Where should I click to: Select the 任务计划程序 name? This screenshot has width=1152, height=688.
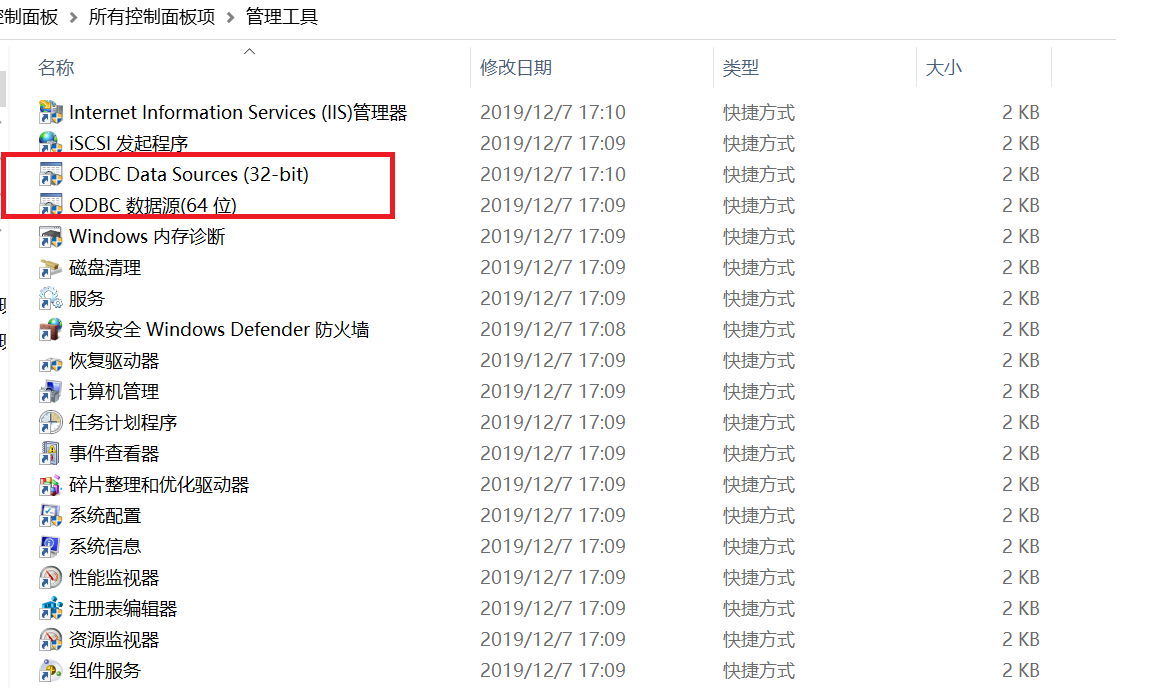(x=123, y=423)
